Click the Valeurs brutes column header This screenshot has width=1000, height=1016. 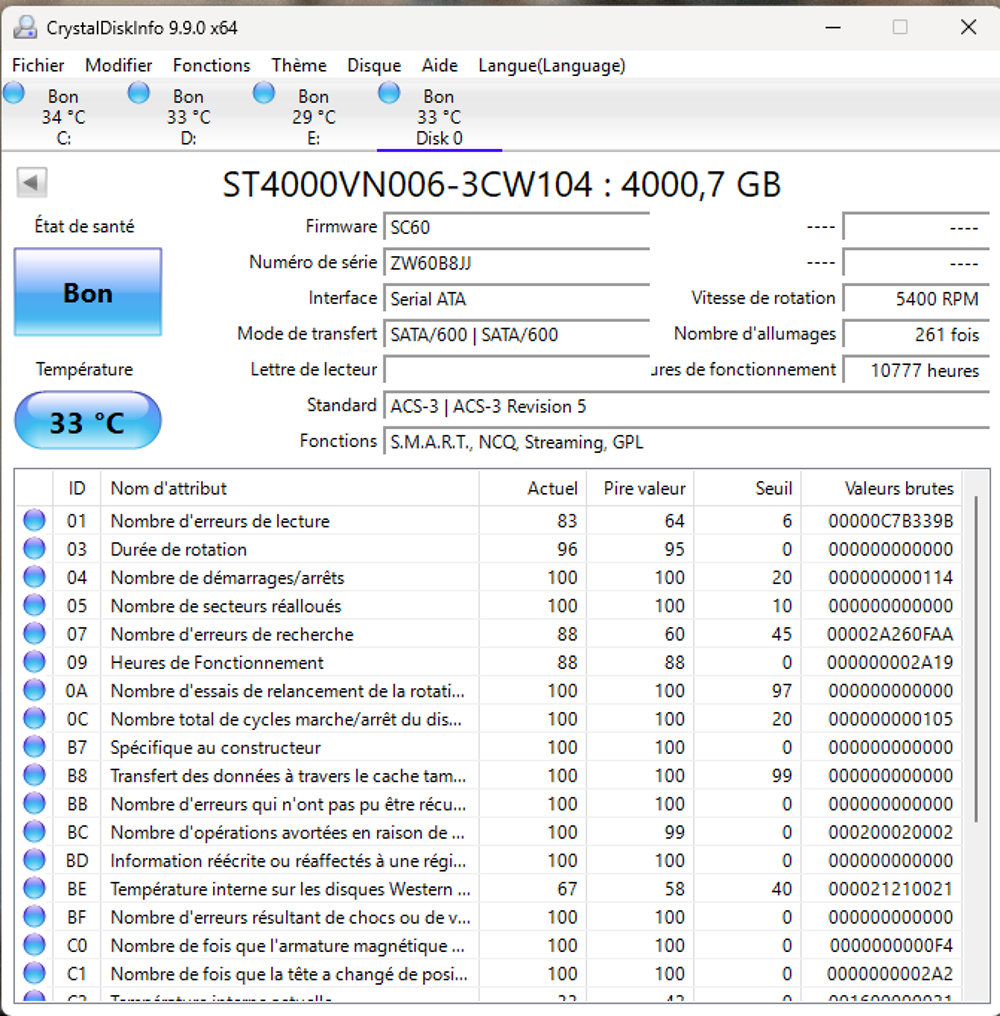pyautogui.click(x=881, y=488)
